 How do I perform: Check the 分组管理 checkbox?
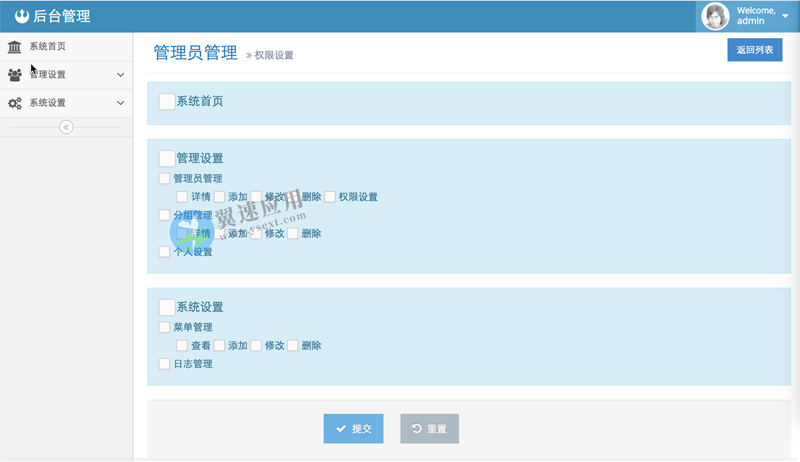pyautogui.click(x=164, y=215)
